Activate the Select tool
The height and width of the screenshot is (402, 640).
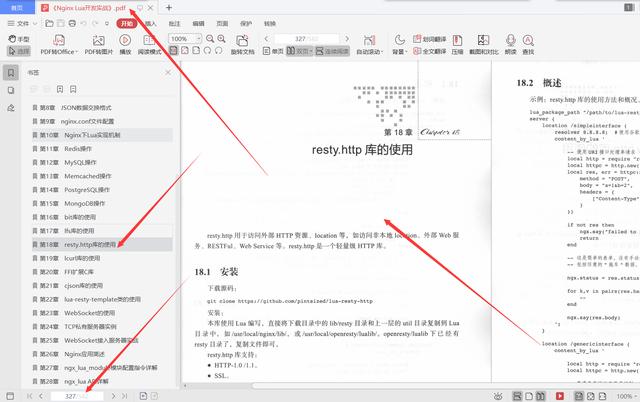19,51
